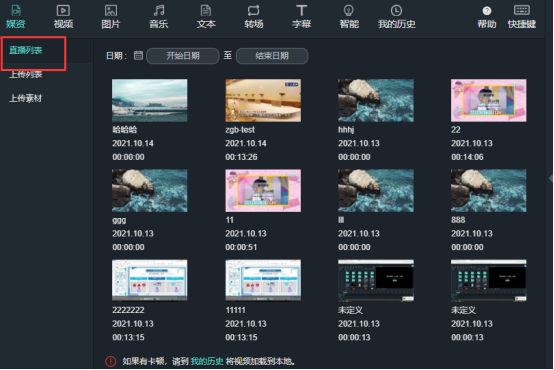Open 上传素材 in the sidebar
The width and height of the screenshot is (554, 370).
click(x=26, y=98)
